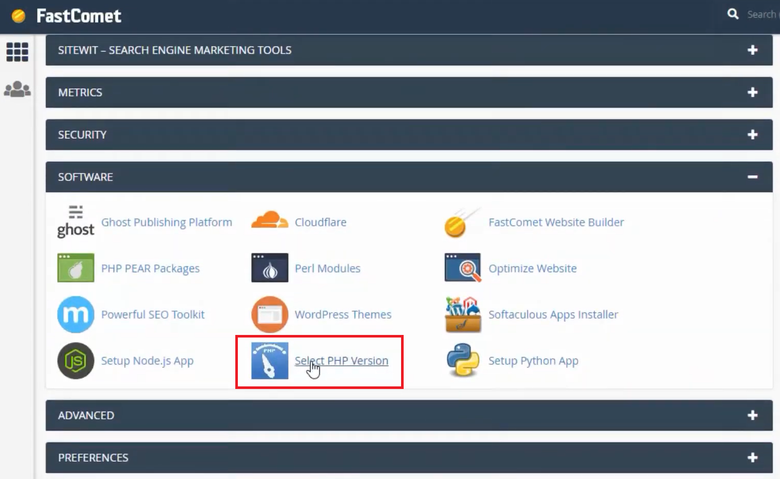Collapse the Software section minus sign
780x479 pixels.
[752, 177]
